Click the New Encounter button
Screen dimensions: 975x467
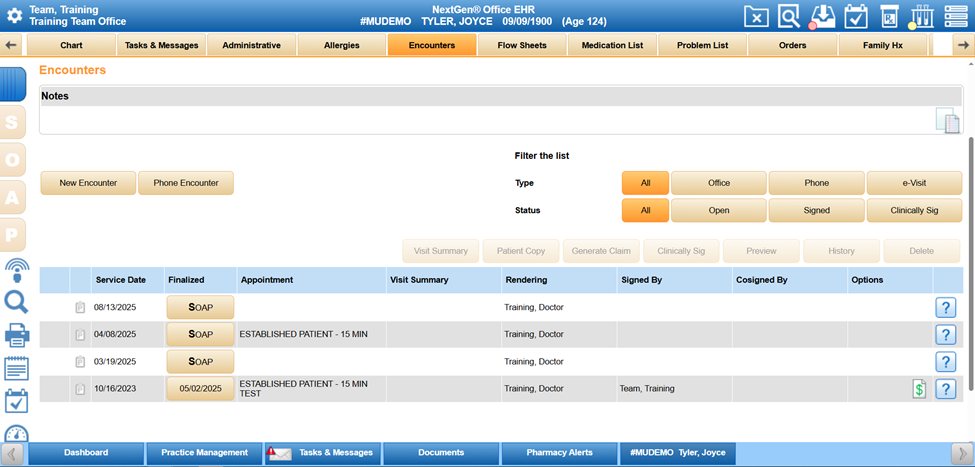[88, 183]
